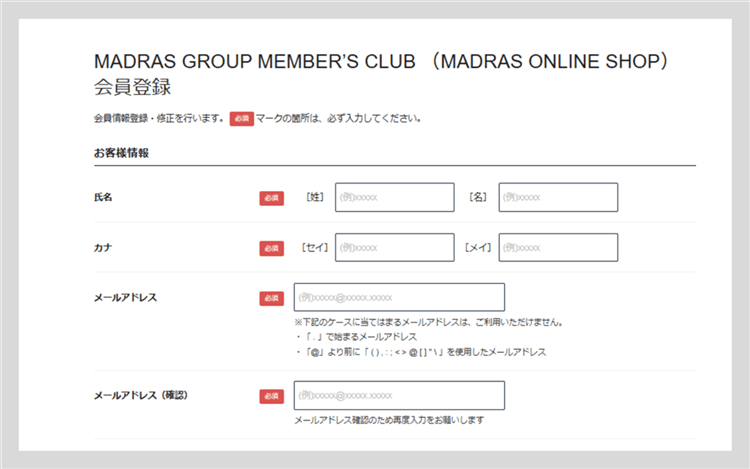Click the 姓 (family name) input field
This screenshot has width=750, height=469.
tap(395, 197)
